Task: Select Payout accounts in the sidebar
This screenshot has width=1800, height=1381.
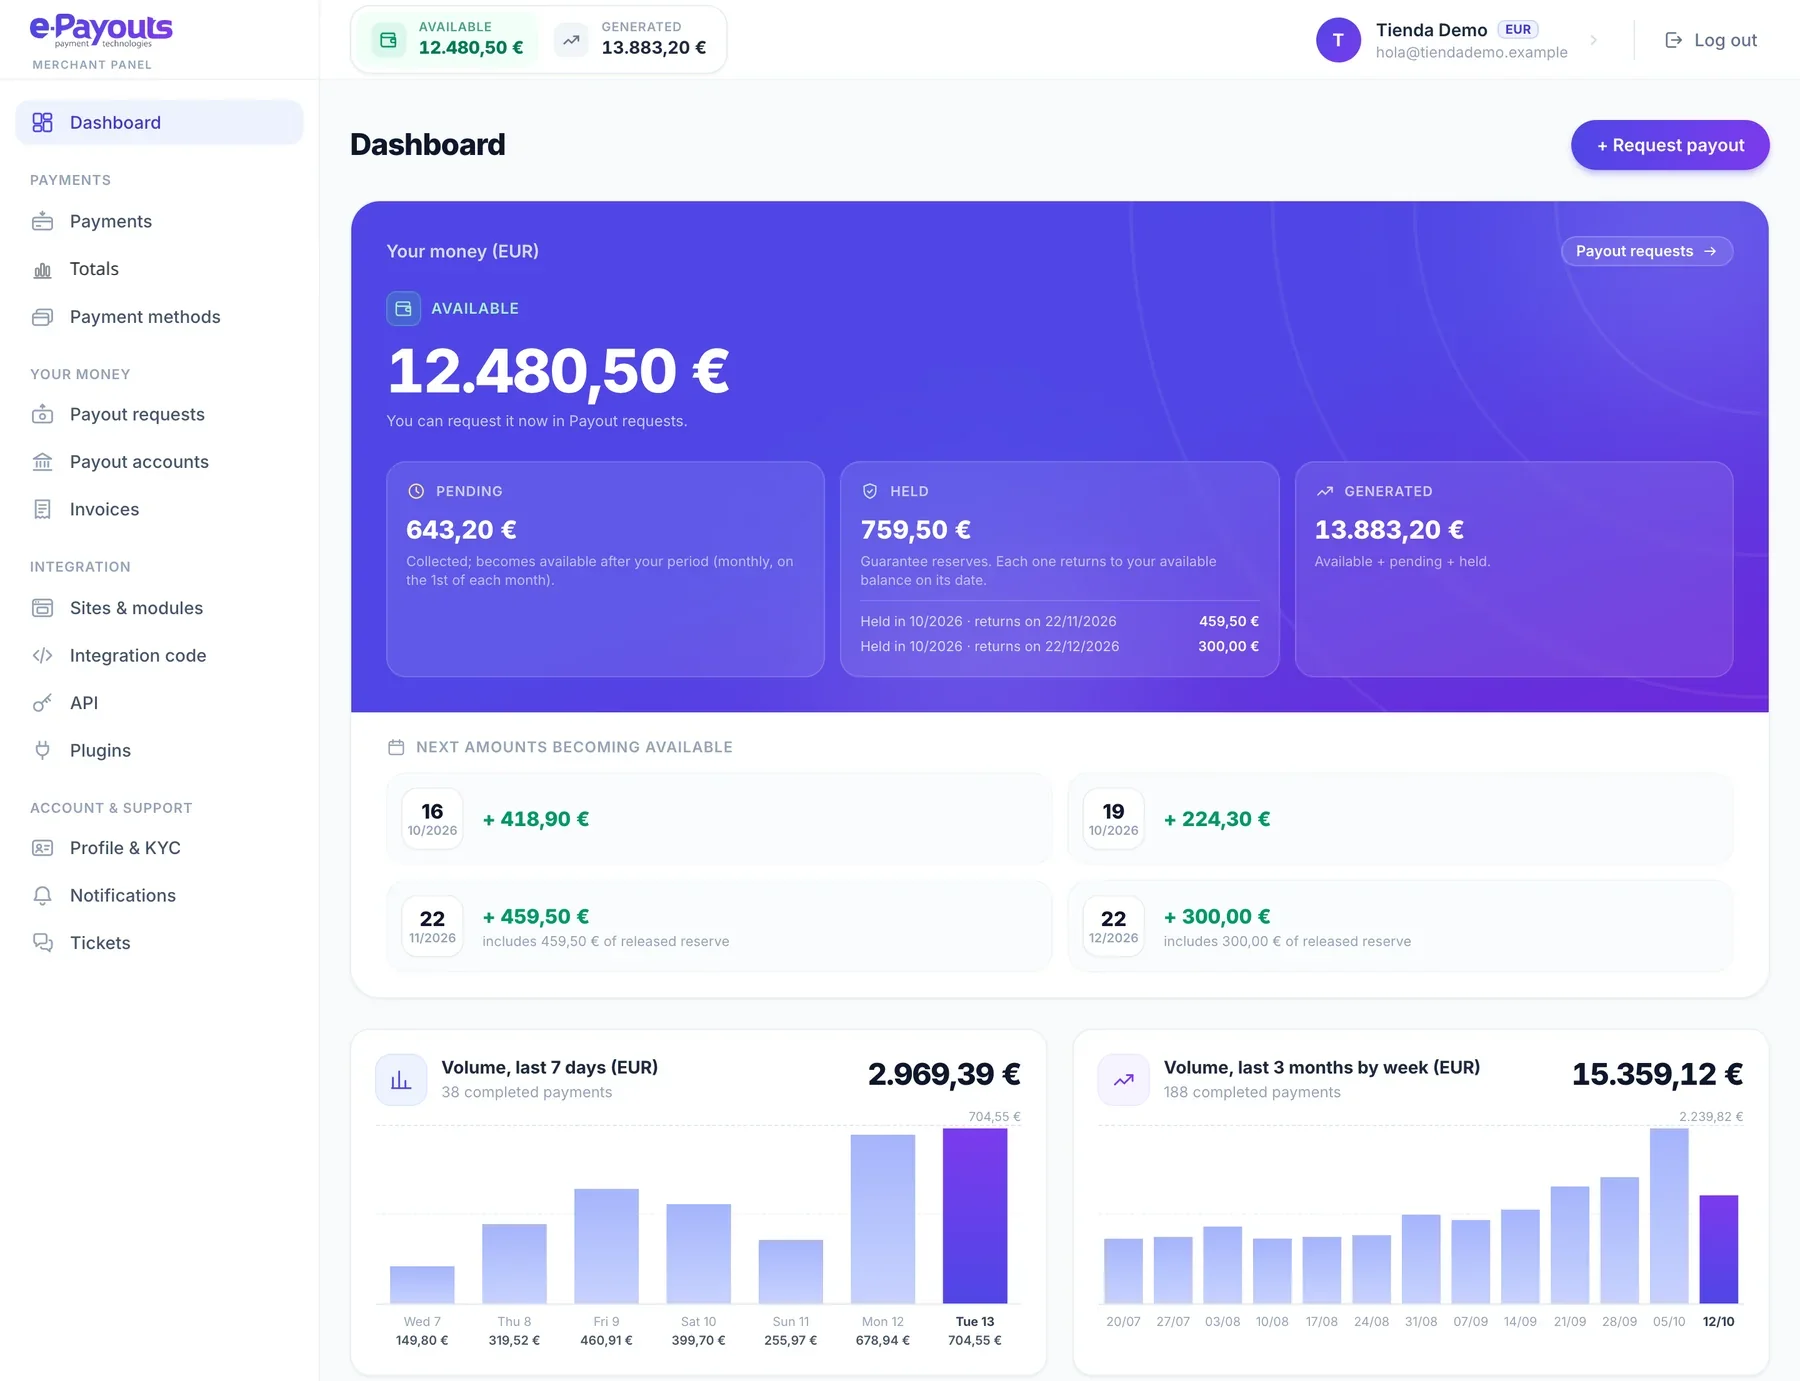Action: (159, 462)
